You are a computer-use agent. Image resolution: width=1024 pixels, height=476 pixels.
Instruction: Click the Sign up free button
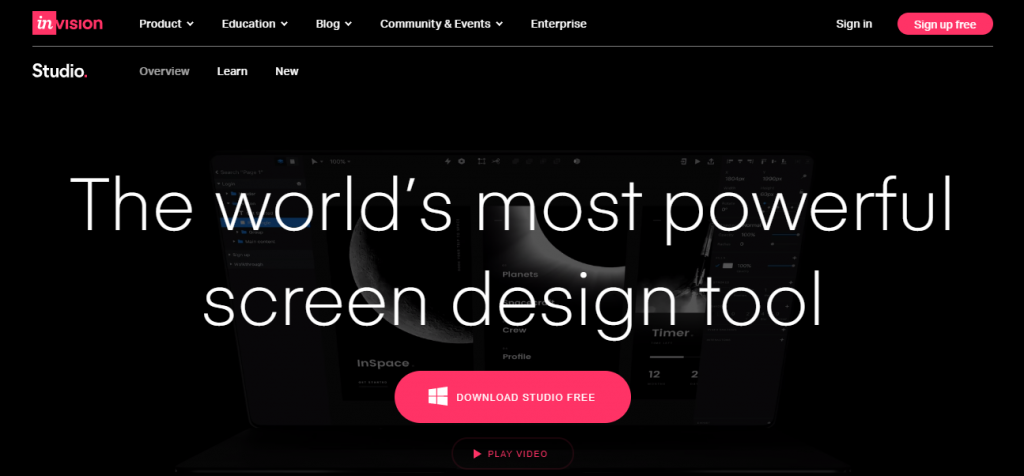coord(944,24)
